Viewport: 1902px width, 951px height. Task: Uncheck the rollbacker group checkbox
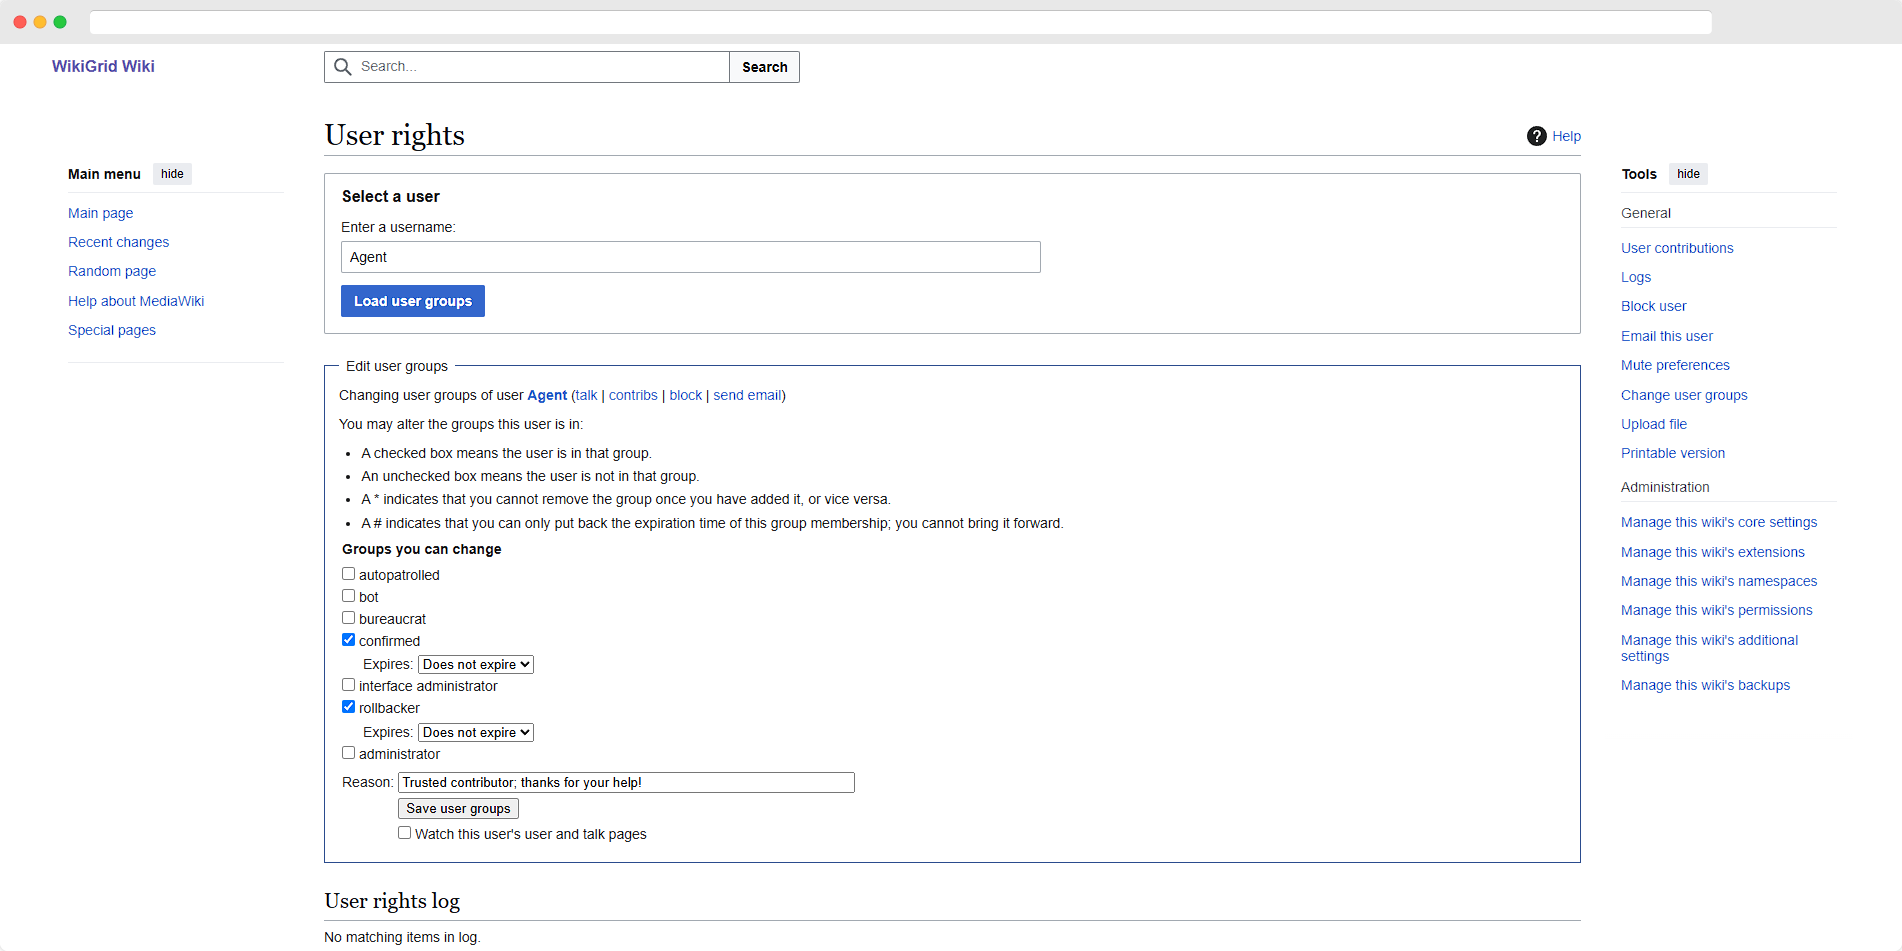point(349,707)
